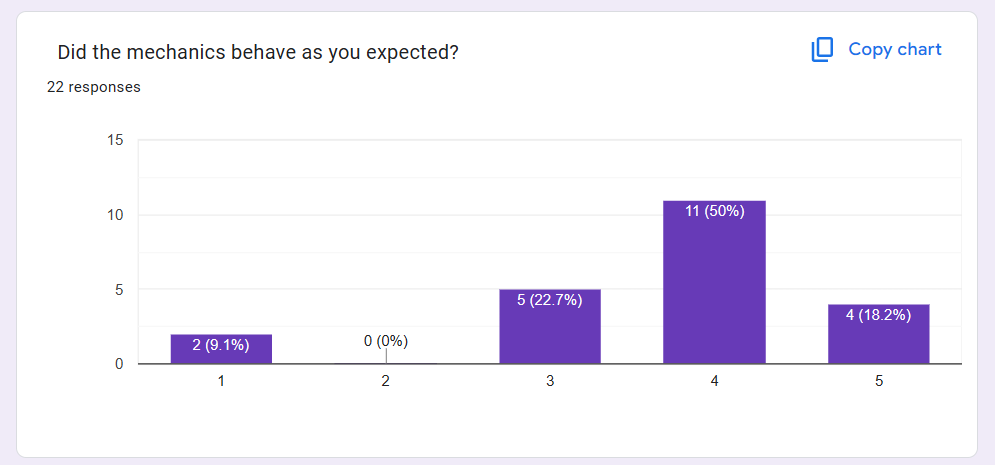Click the 22 responses text
This screenshot has width=995, height=465.
94,87
